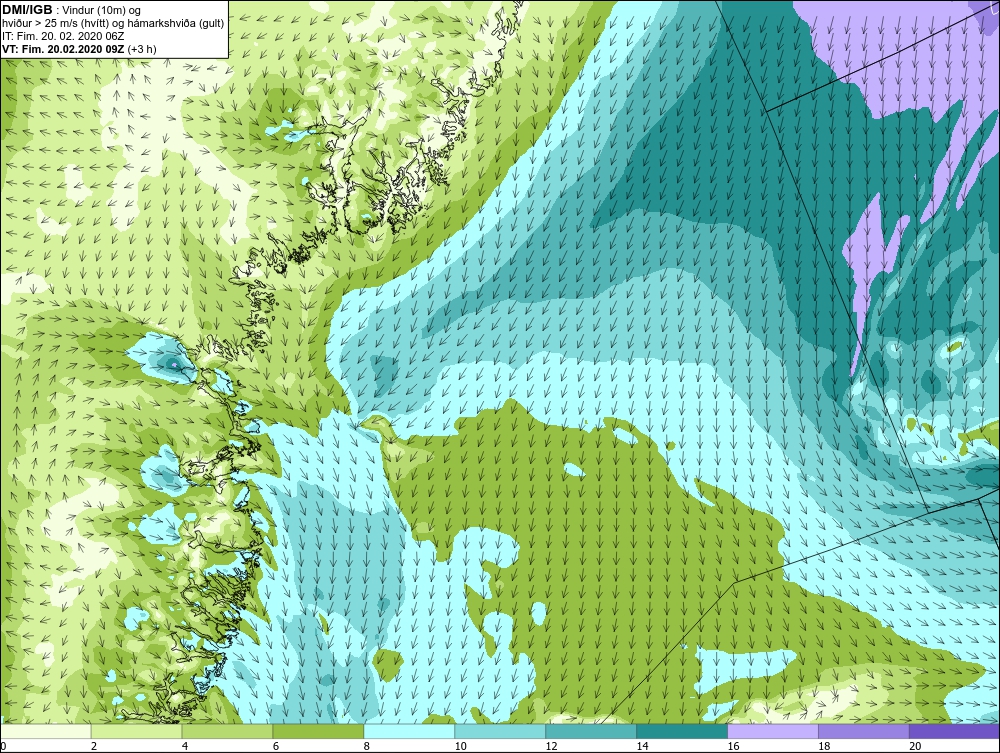Click the legend label 10

click(x=460, y=746)
